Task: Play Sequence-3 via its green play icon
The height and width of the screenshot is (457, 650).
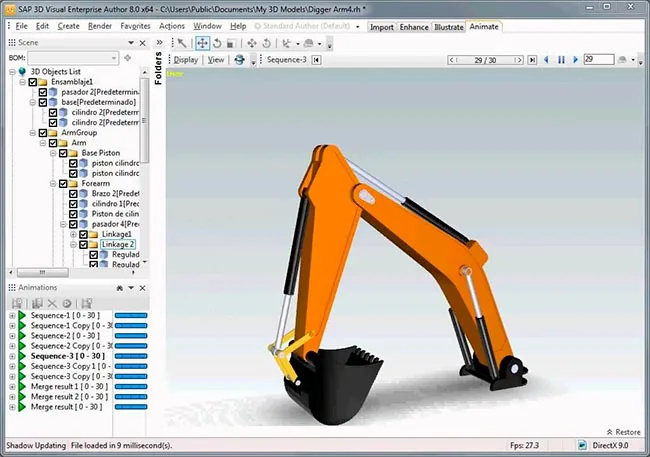Action: (x=22, y=356)
